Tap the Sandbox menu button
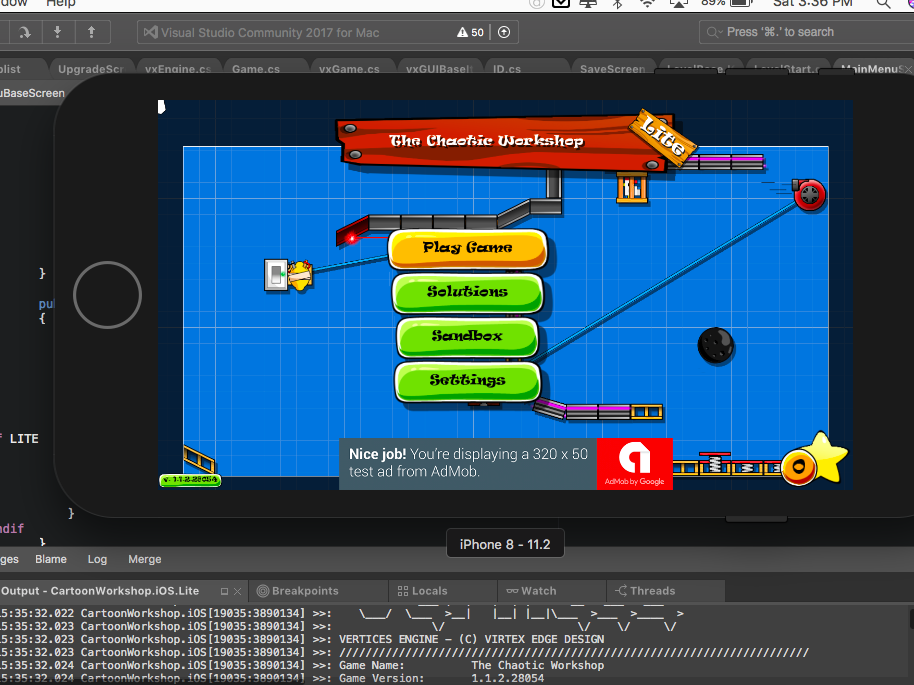 [x=467, y=336]
